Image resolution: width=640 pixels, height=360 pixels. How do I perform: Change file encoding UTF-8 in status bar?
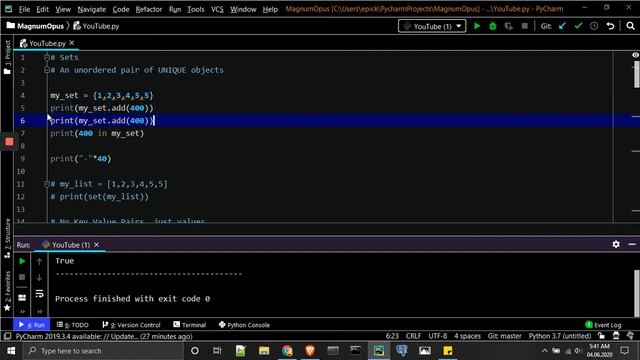point(438,336)
